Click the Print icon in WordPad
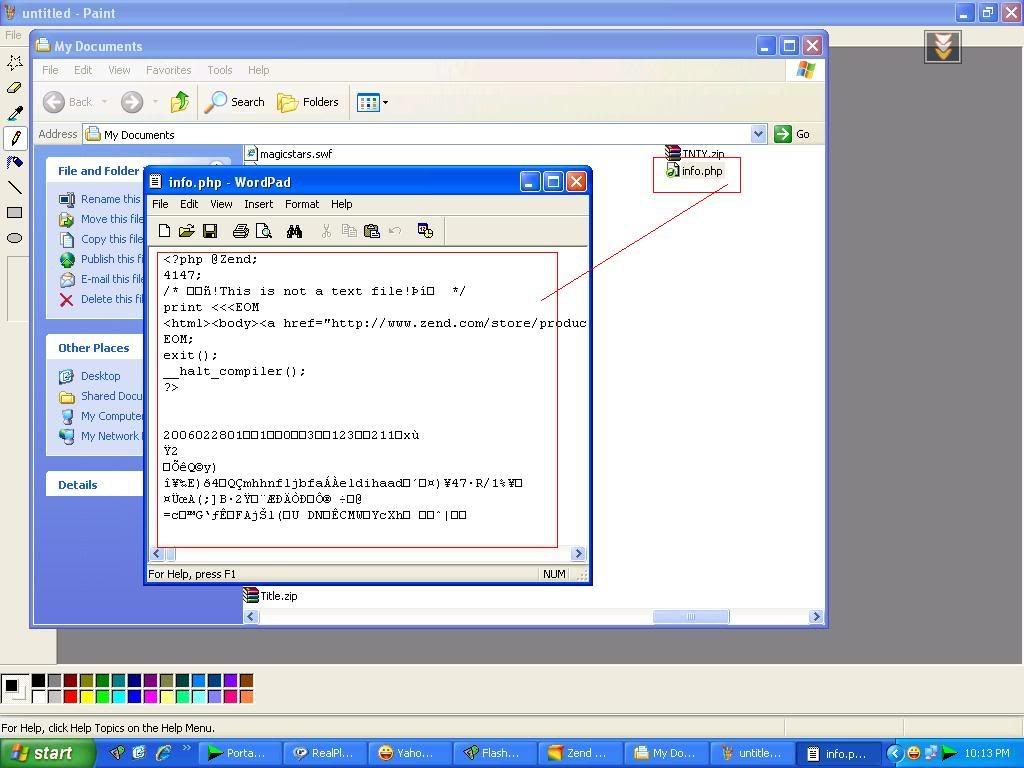1024x768 pixels. [240, 231]
